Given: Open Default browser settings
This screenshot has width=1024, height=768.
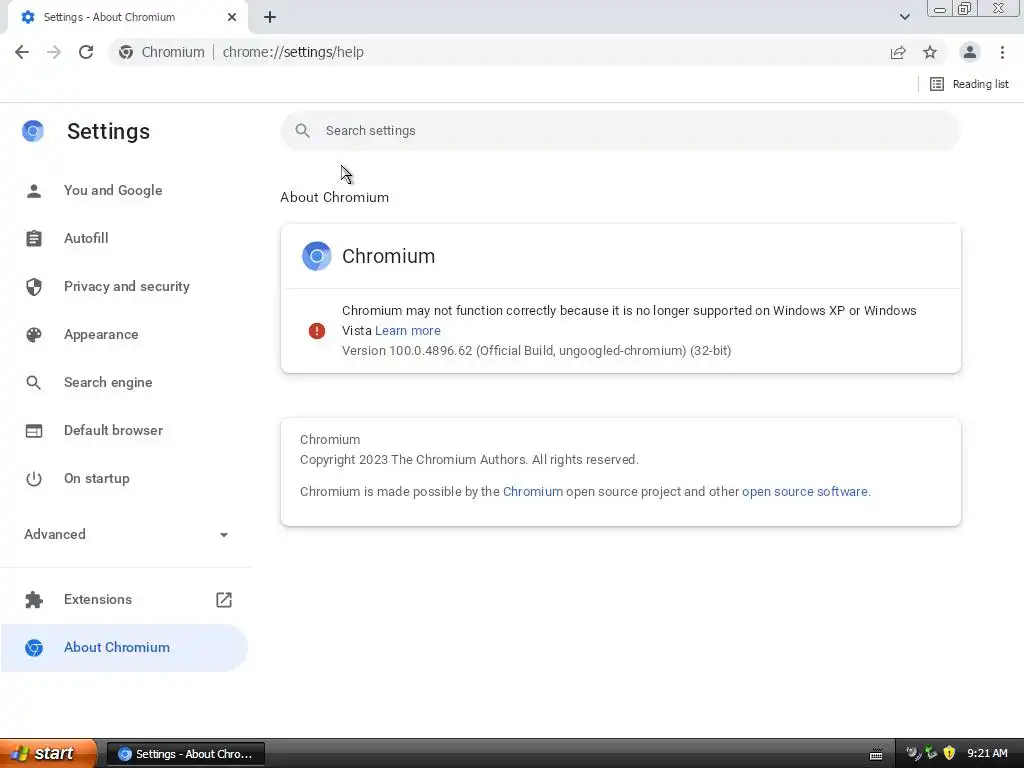Looking at the screenshot, I should (124, 430).
